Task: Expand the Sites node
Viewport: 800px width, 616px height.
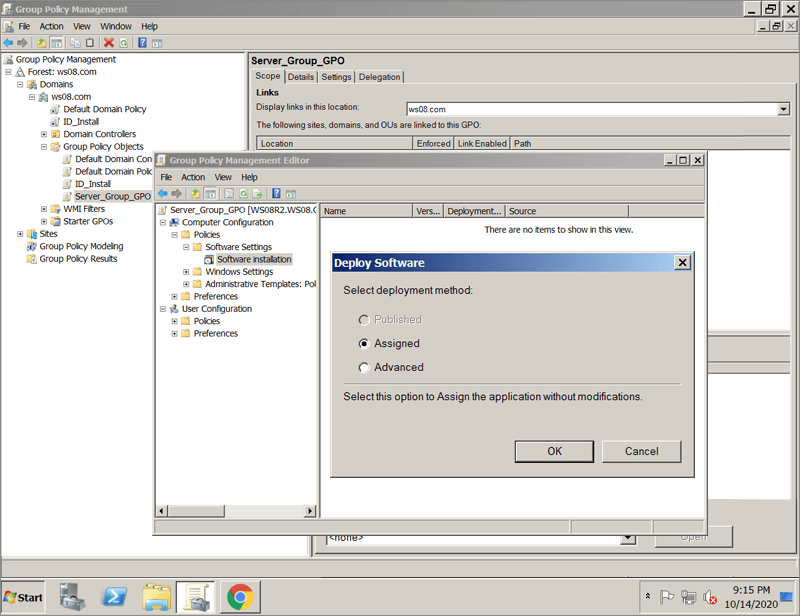Action: tap(20, 234)
